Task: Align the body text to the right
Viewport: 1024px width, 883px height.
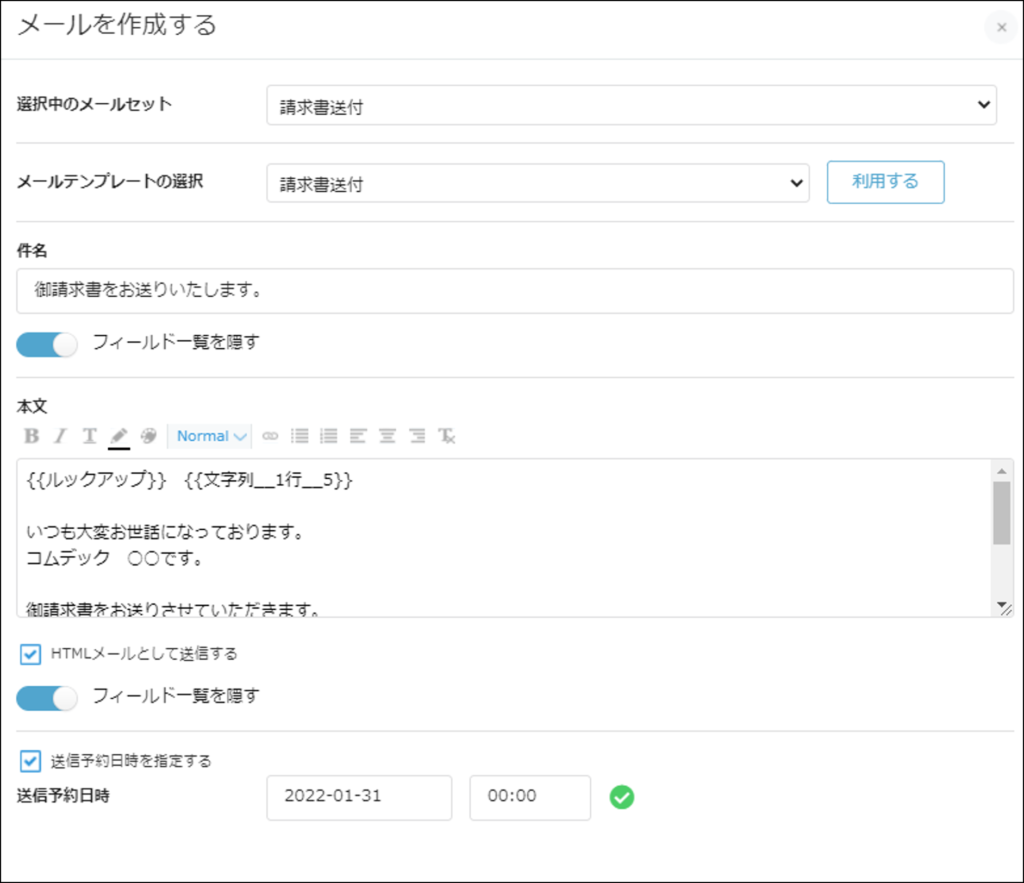Action: pyautogui.click(x=417, y=436)
